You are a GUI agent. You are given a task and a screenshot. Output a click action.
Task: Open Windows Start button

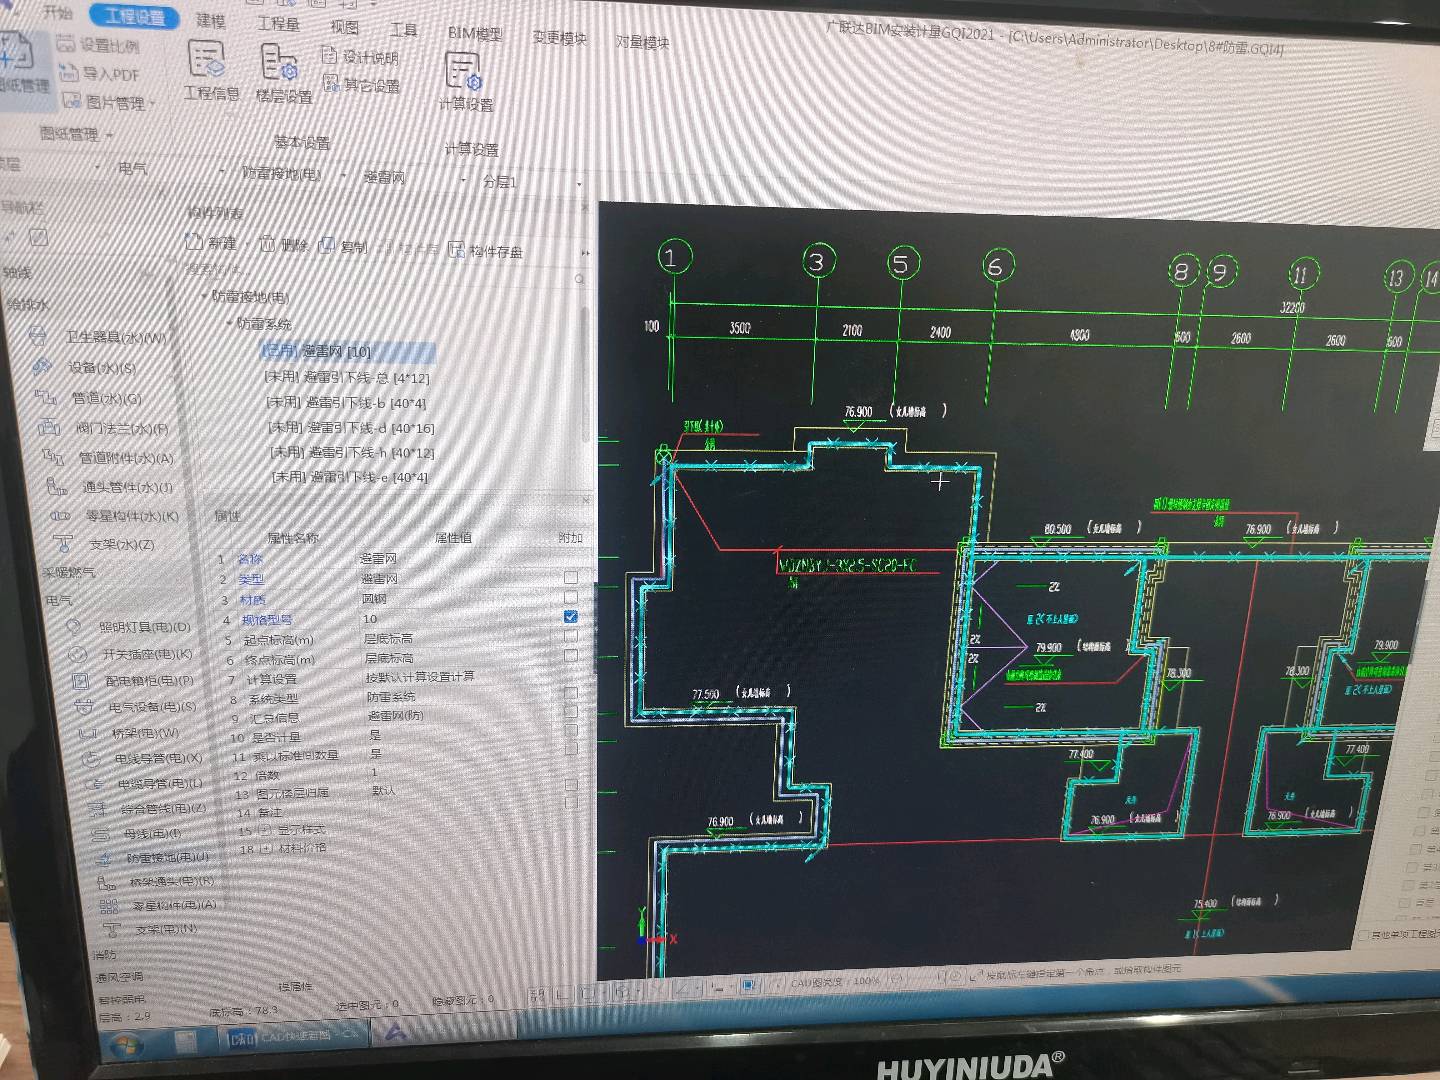tap(125, 1044)
